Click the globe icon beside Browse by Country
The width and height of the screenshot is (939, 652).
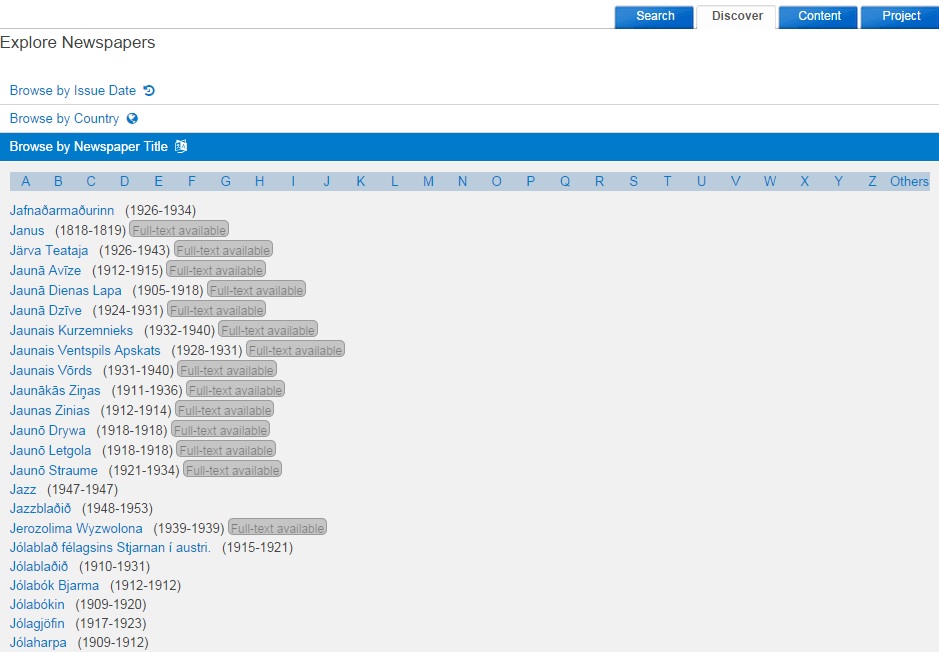coord(132,119)
